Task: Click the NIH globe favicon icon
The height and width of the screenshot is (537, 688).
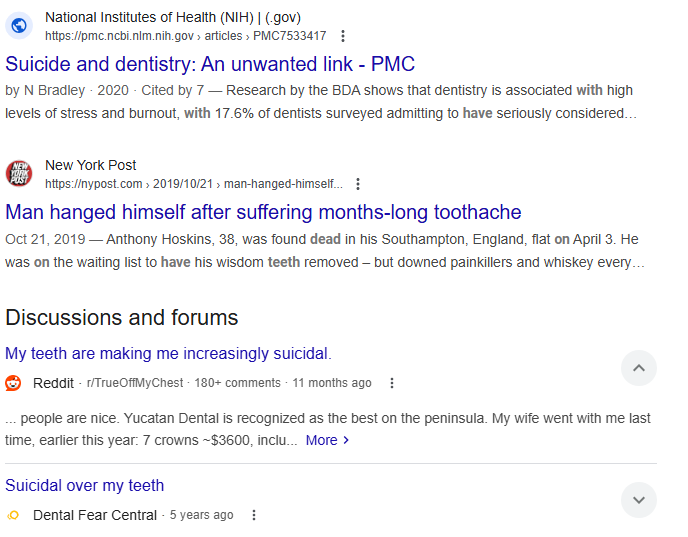Action: (19, 26)
